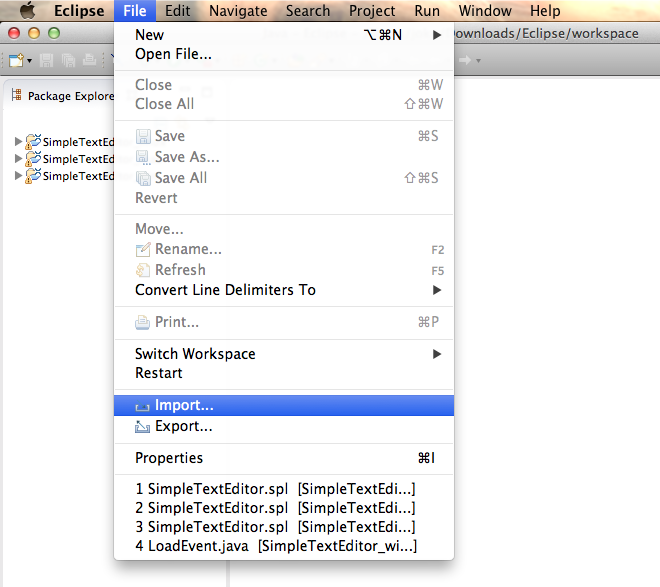The height and width of the screenshot is (587, 660).
Task: Click the red close window button
Action: 14,33
